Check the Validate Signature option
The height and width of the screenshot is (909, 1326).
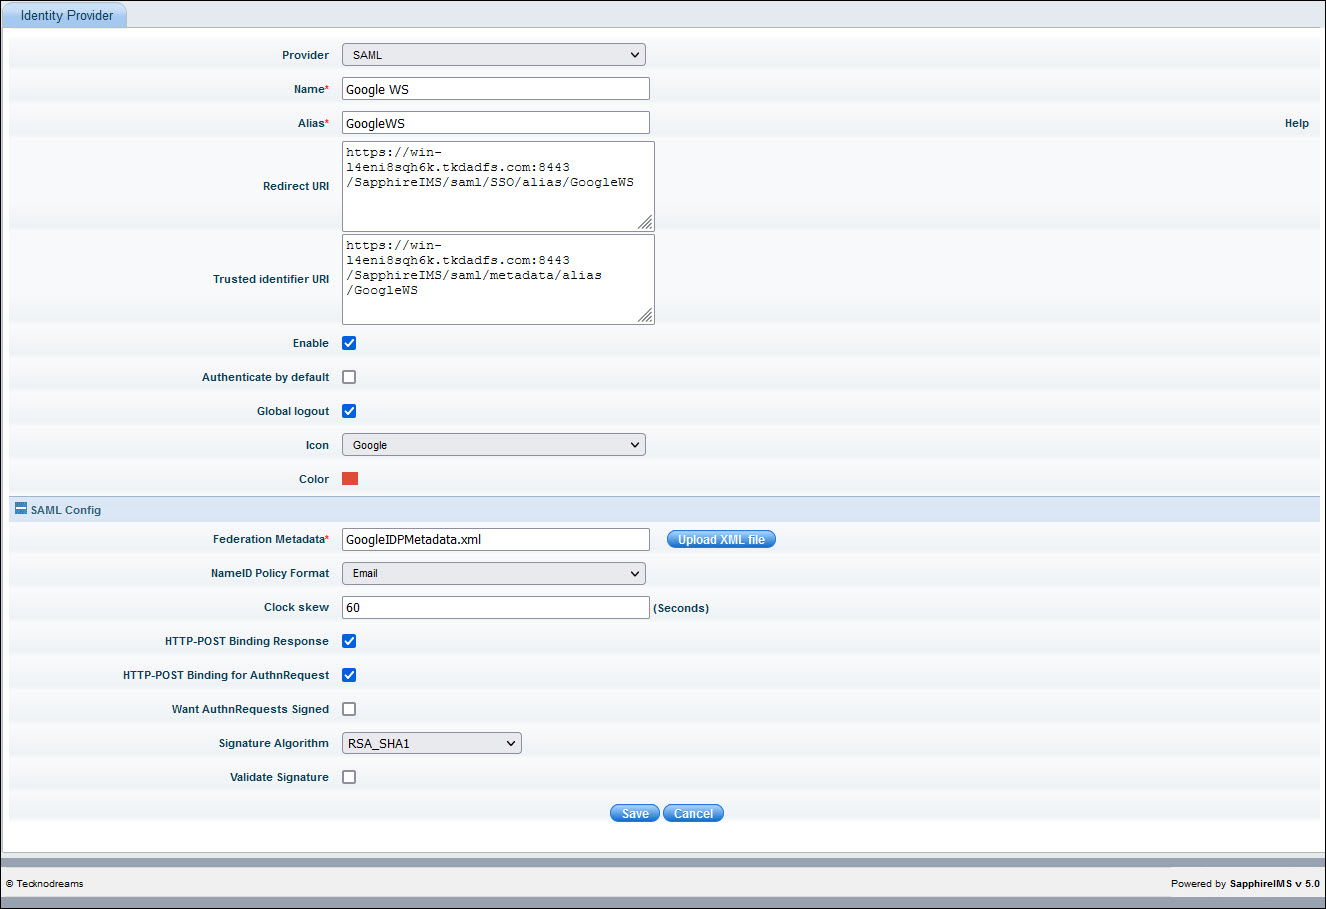point(348,776)
